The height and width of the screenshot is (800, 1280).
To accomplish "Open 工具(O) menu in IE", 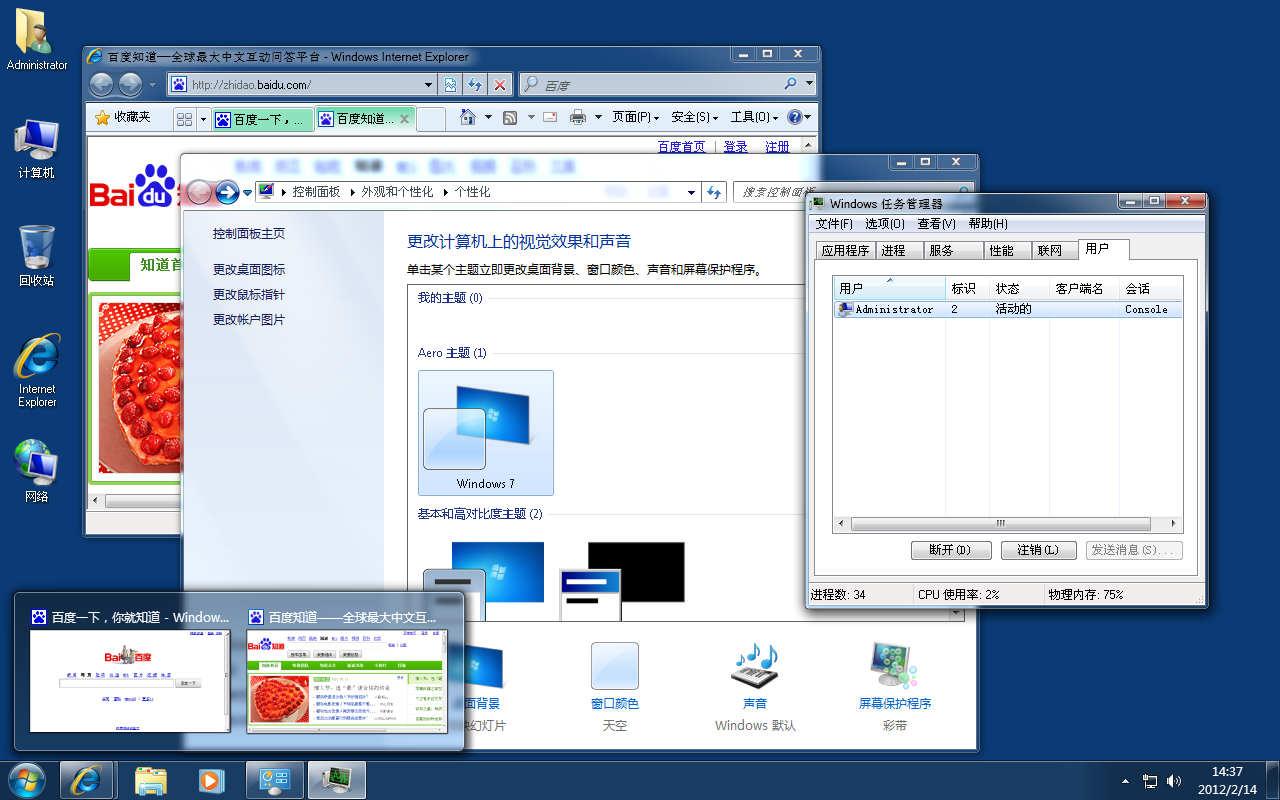I will click(x=755, y=117).
